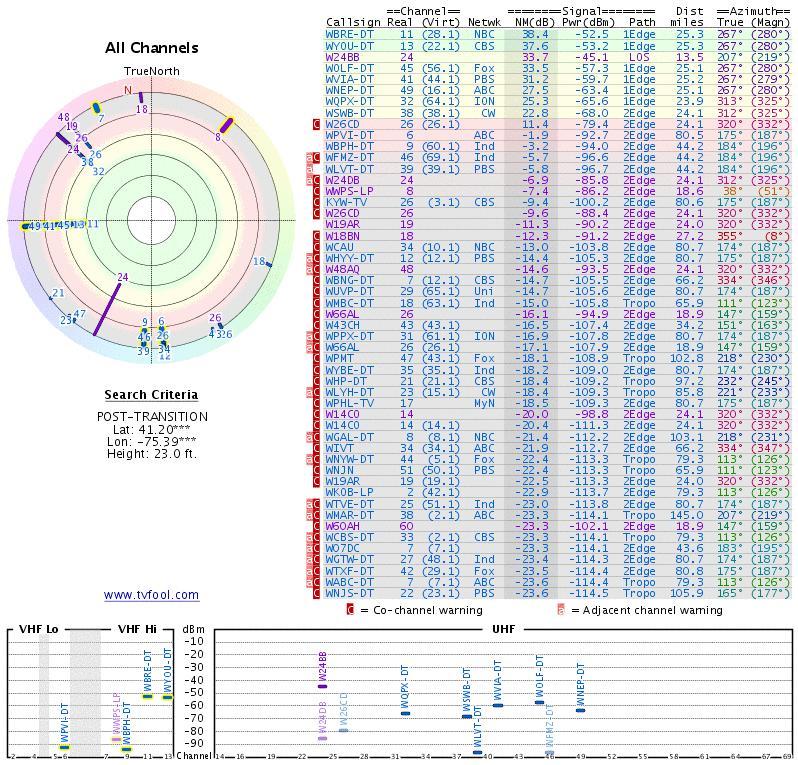Click the WHP-DT callsign
The height and width of the screenshot is (765, 798).
(x=346, y=381)
